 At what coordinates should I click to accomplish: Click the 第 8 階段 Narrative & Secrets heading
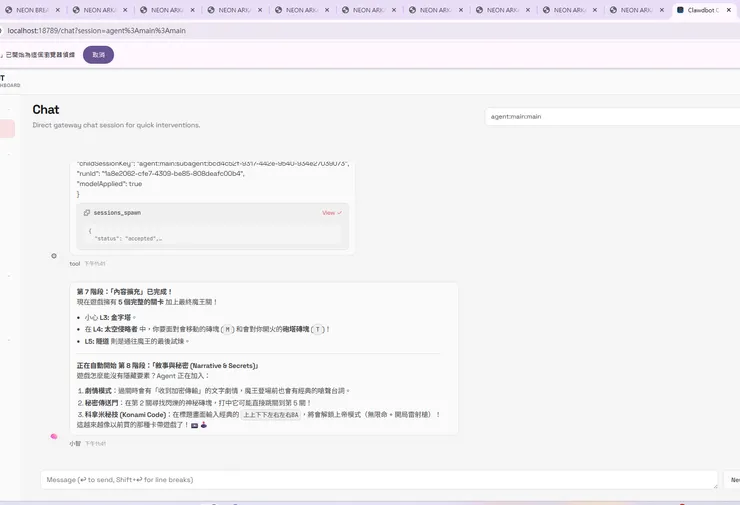click(168, 366)
